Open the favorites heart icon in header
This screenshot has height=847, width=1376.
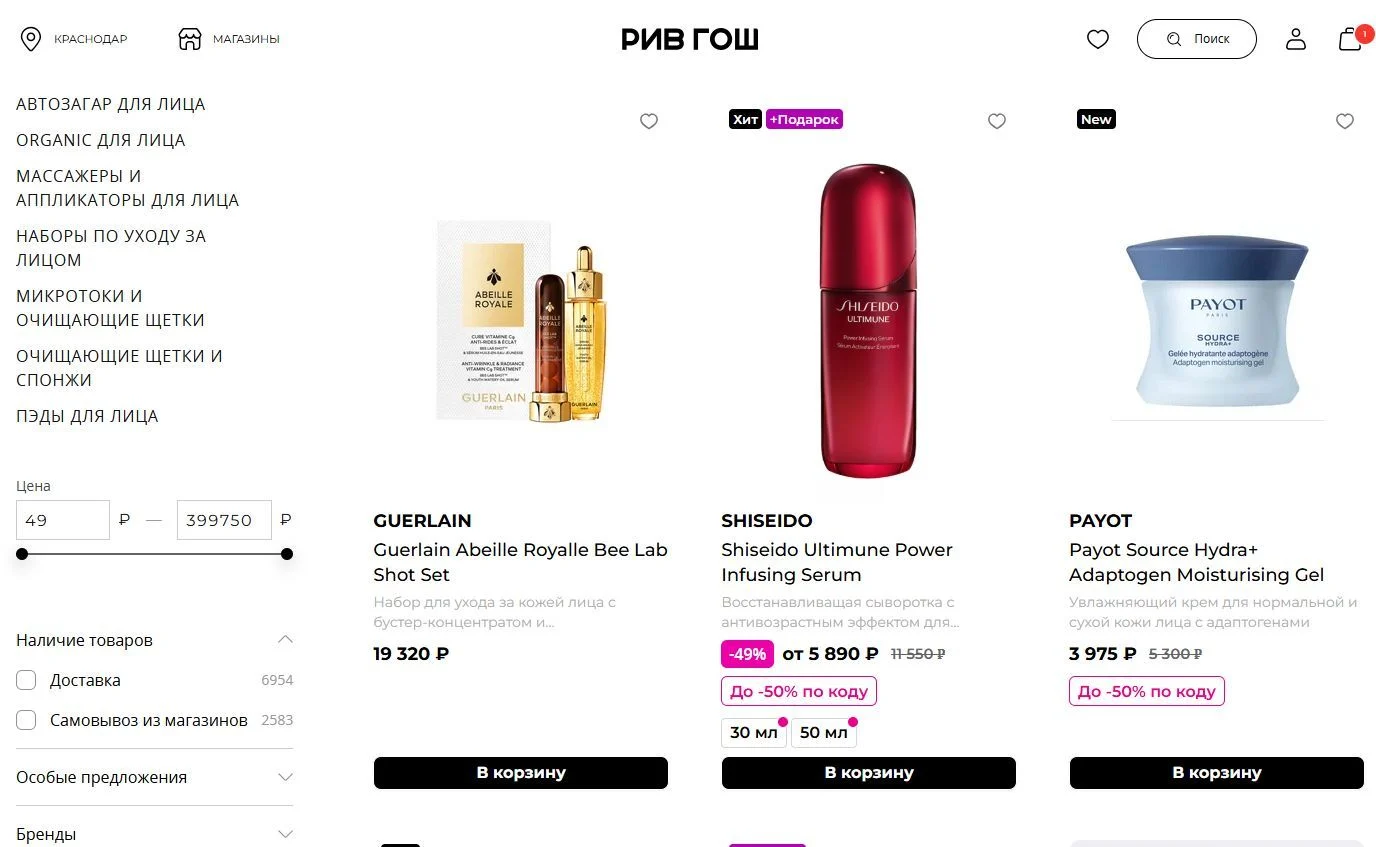coord(1098,40)
